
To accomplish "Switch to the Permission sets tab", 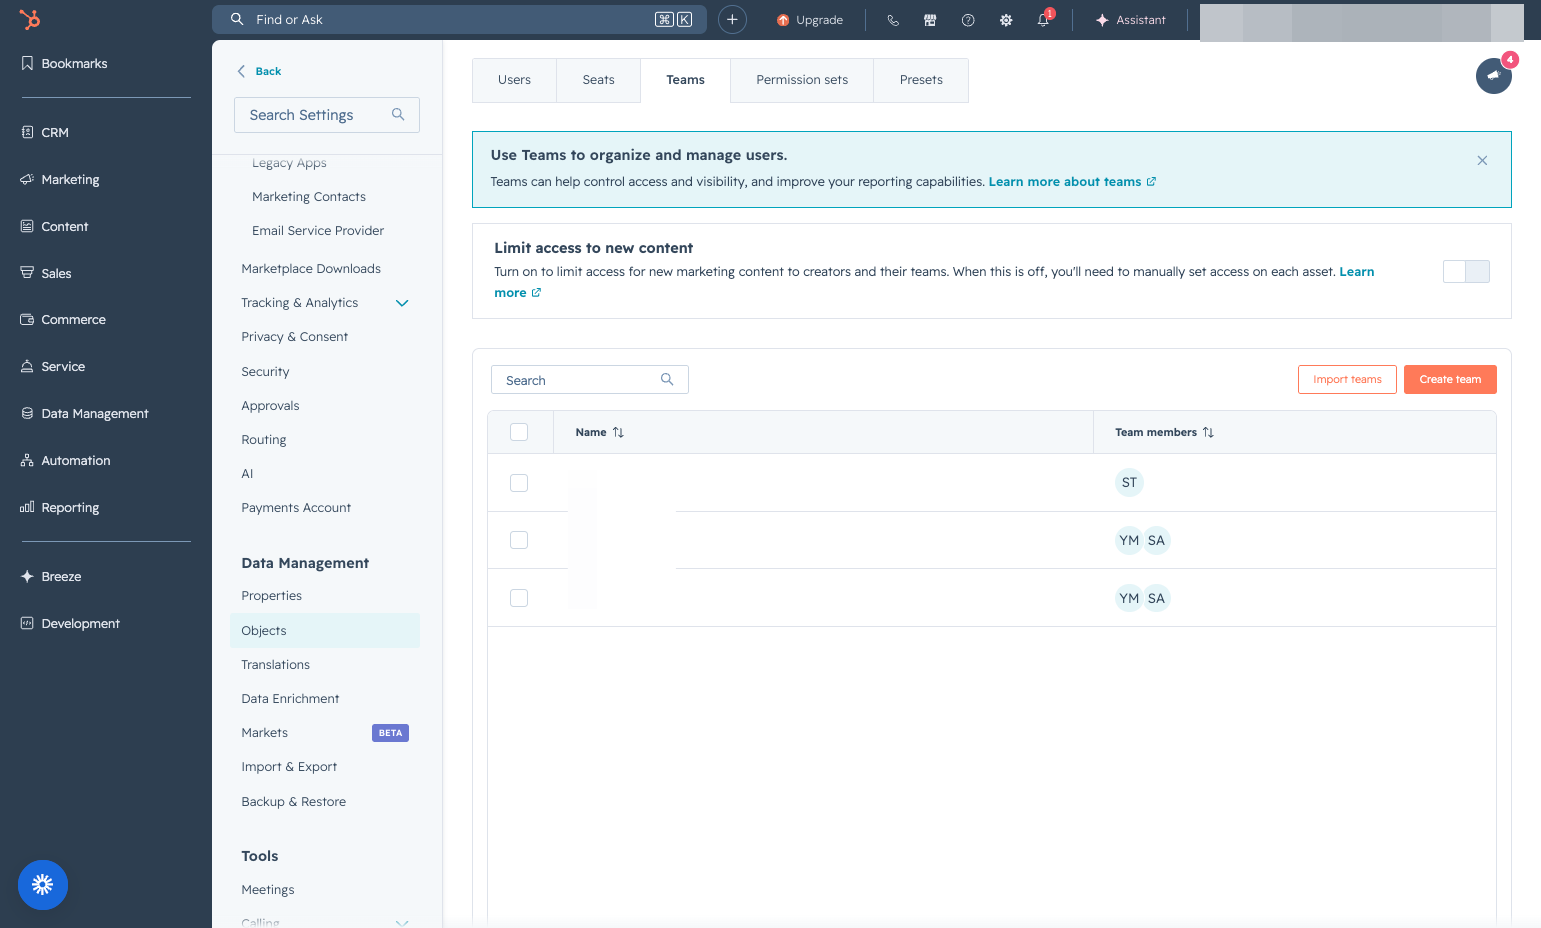I will pyautogui.click(x=802, y=80).
